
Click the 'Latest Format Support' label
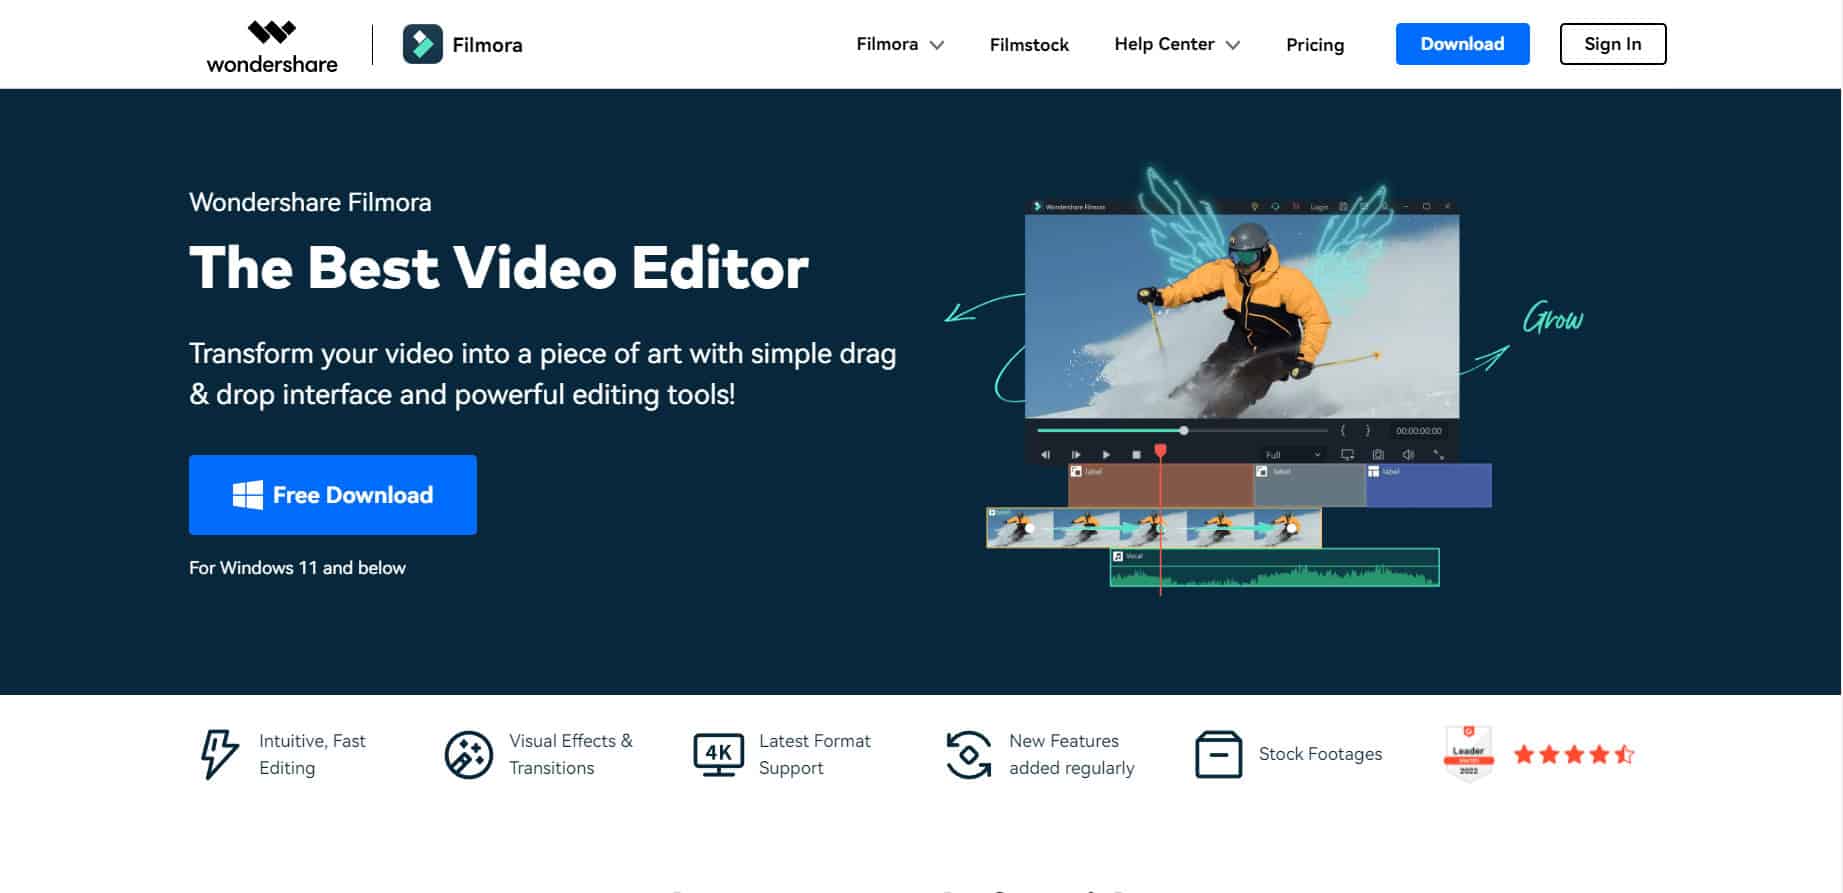click(815, 755)
